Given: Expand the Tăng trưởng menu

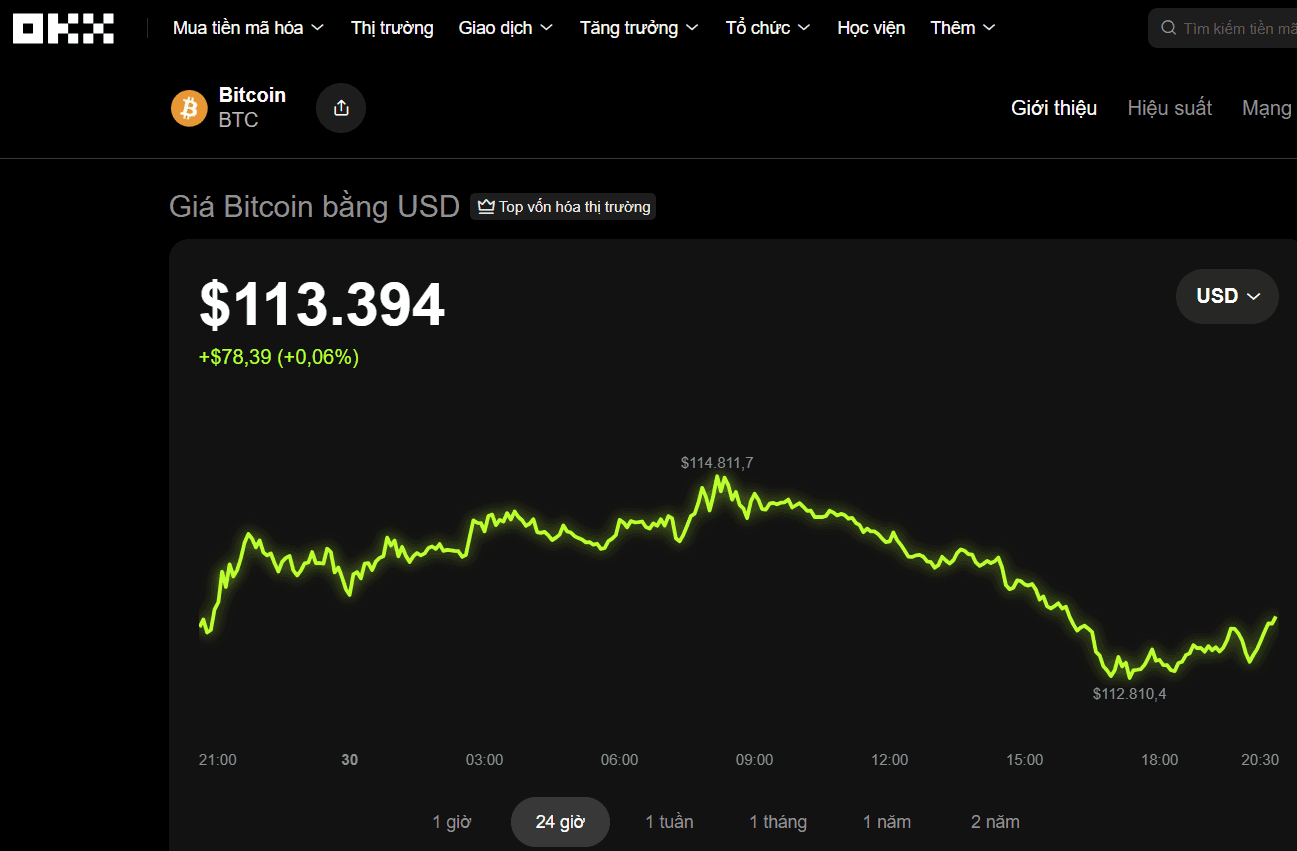Looking at the screenshot, I should click(x=639, y=28).
